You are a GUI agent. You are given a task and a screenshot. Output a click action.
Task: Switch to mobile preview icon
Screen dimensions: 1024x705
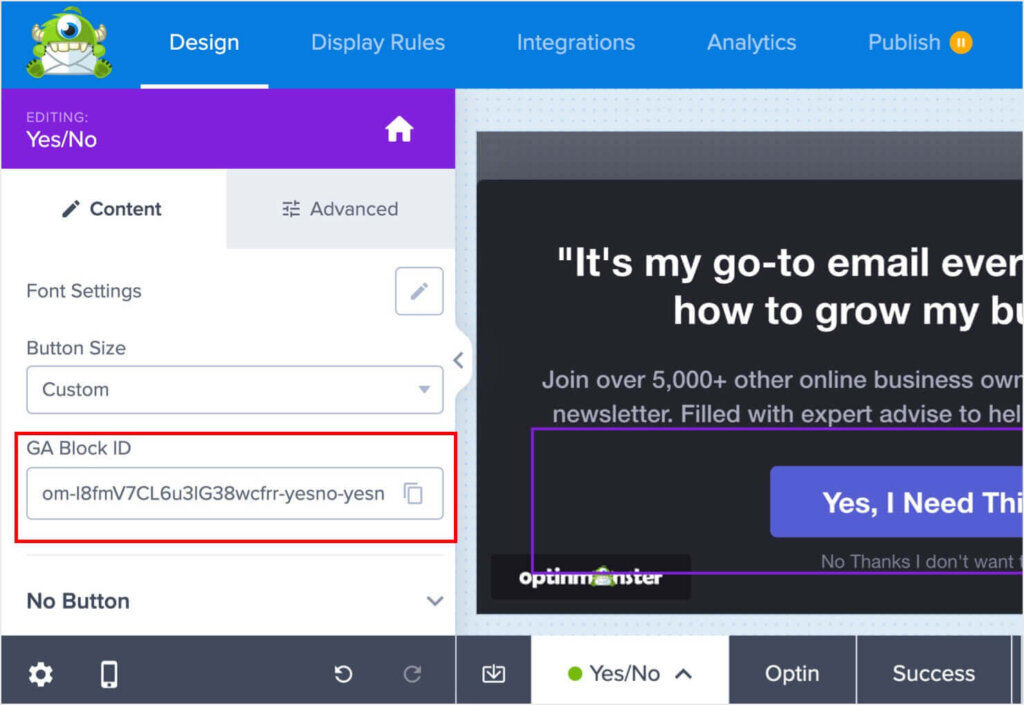(x=109, y=674)
